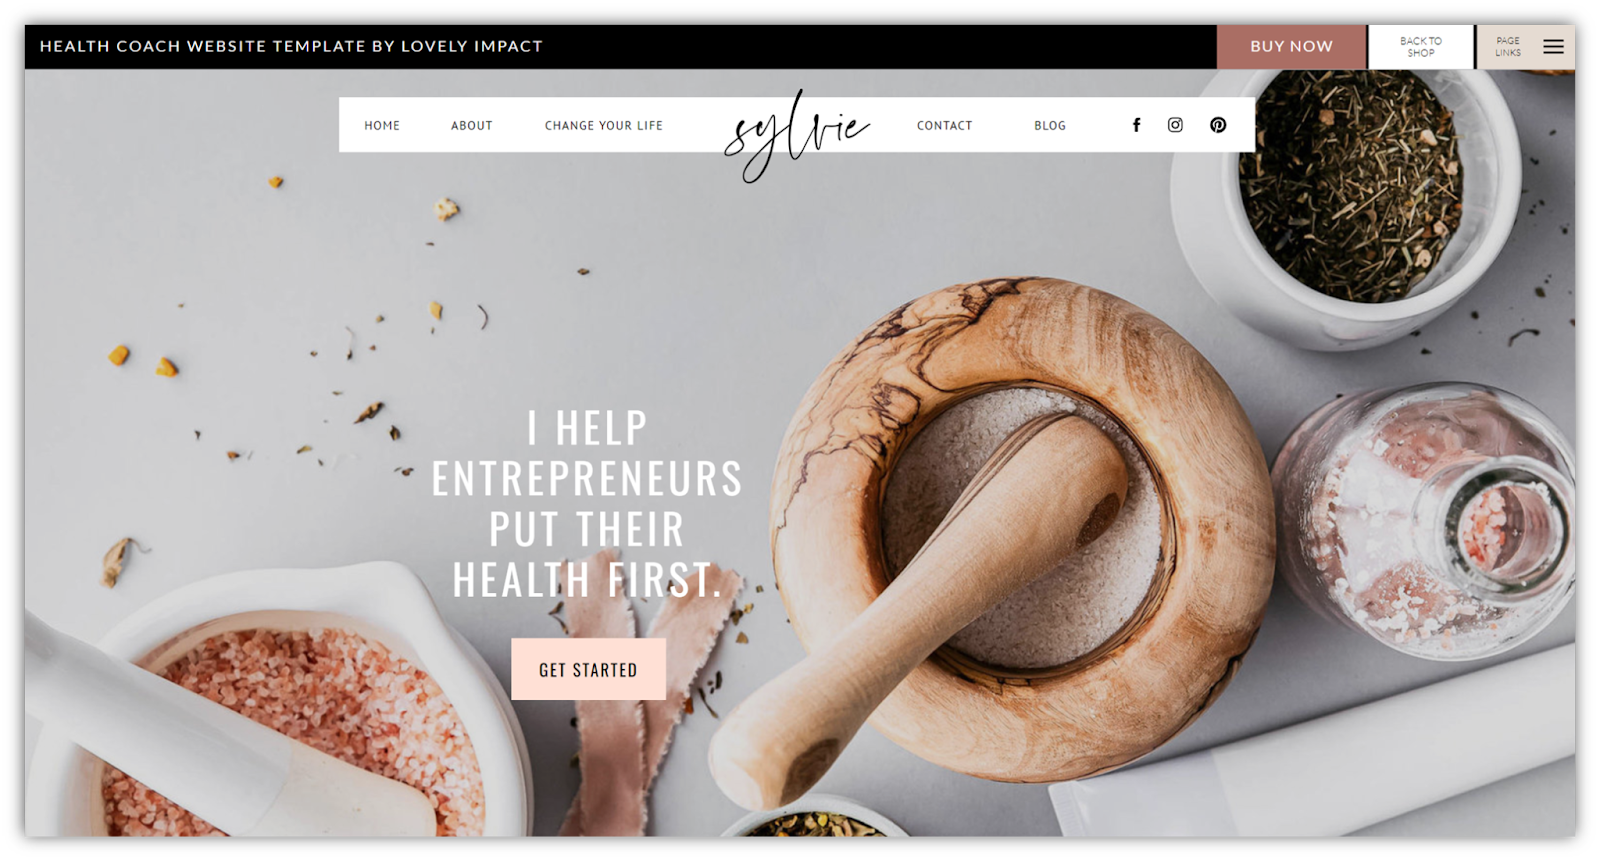Click the hamburger menu icon
1600x861 pixels.
pyautogui.click(x=1553, y=47)
